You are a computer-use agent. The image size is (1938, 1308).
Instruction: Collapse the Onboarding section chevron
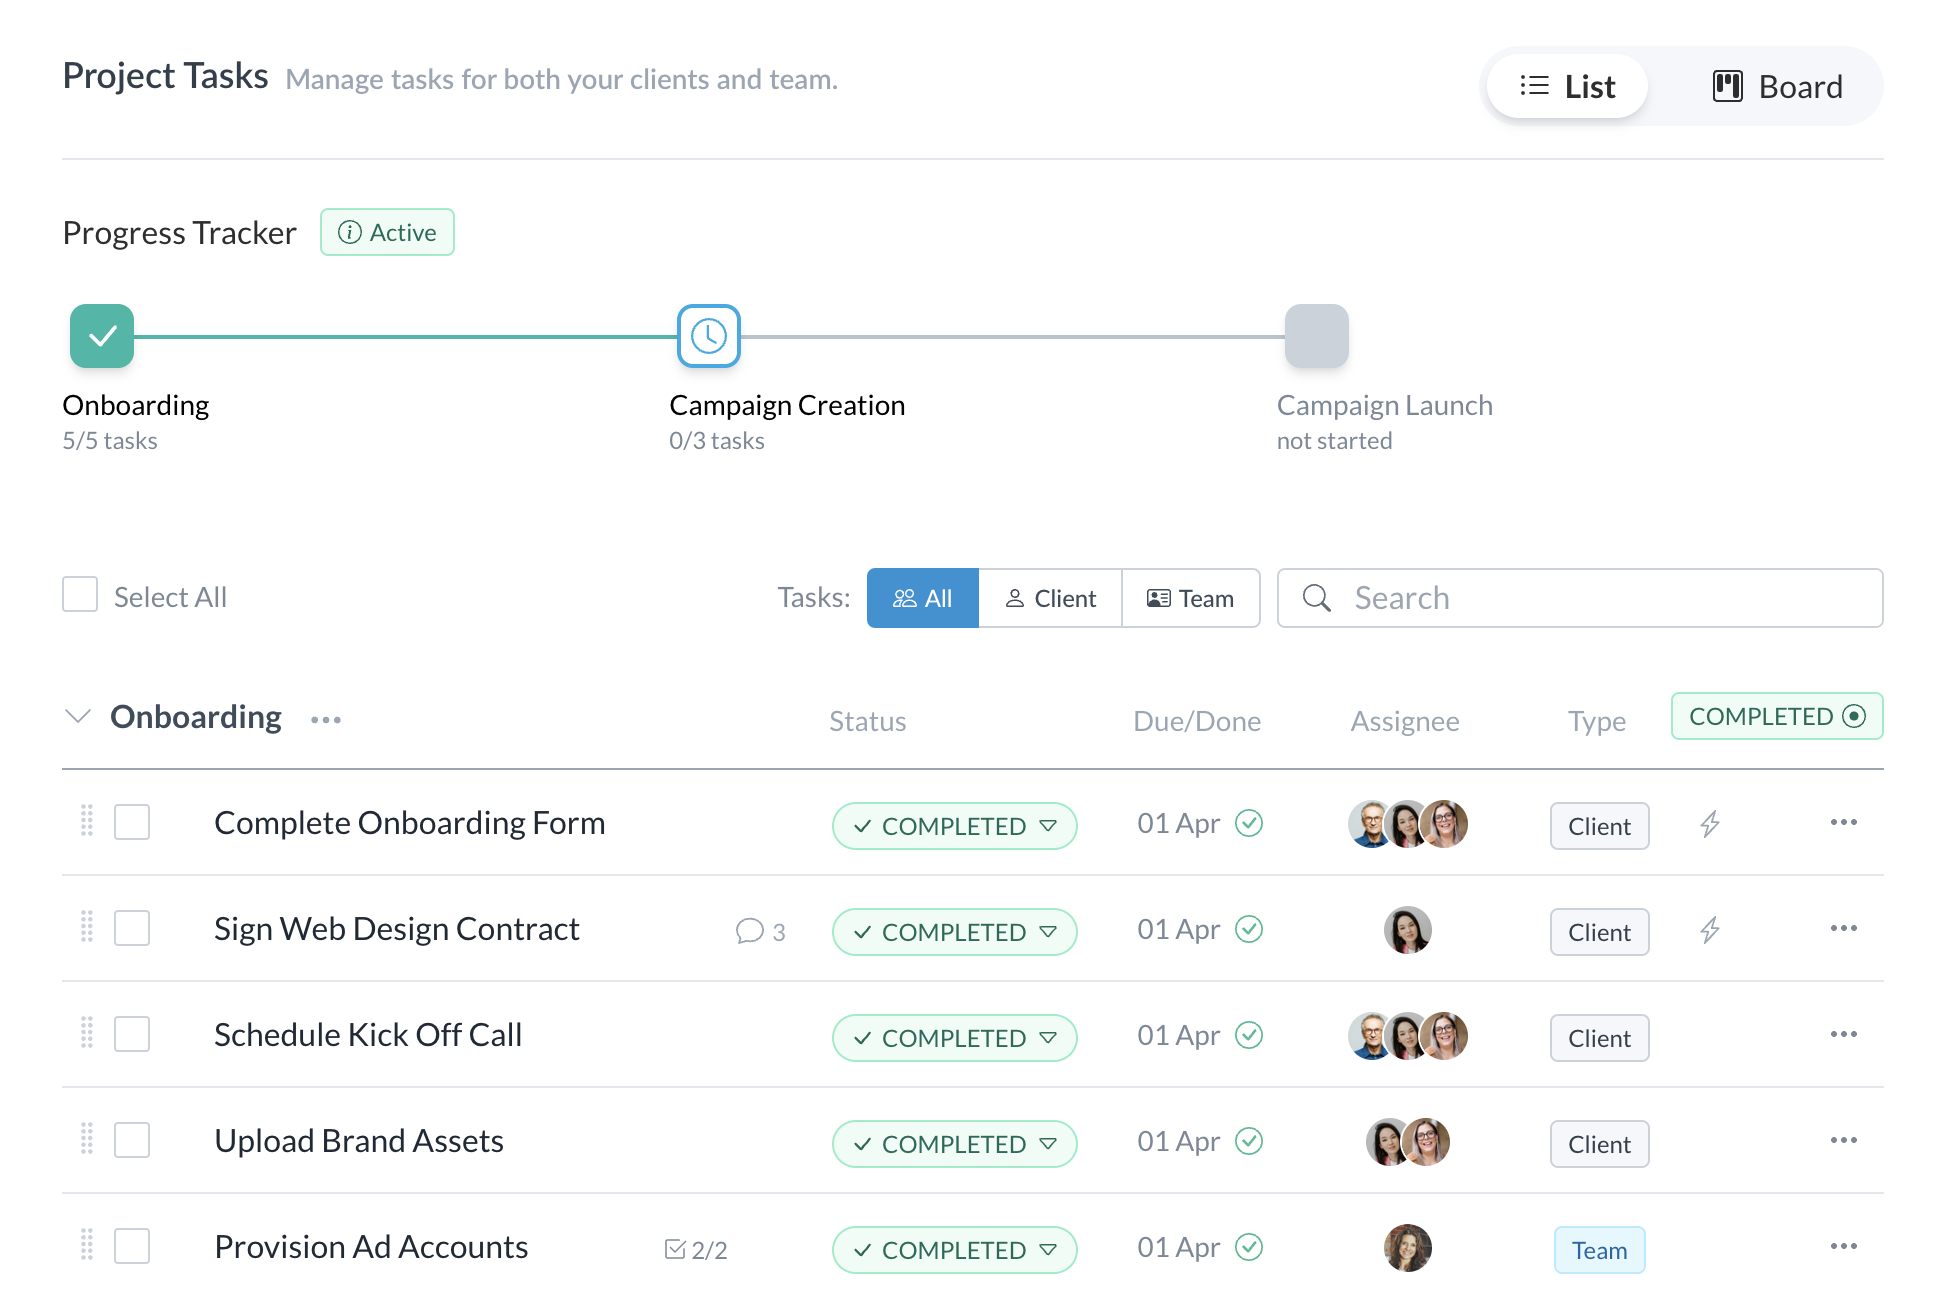point(78,716)
